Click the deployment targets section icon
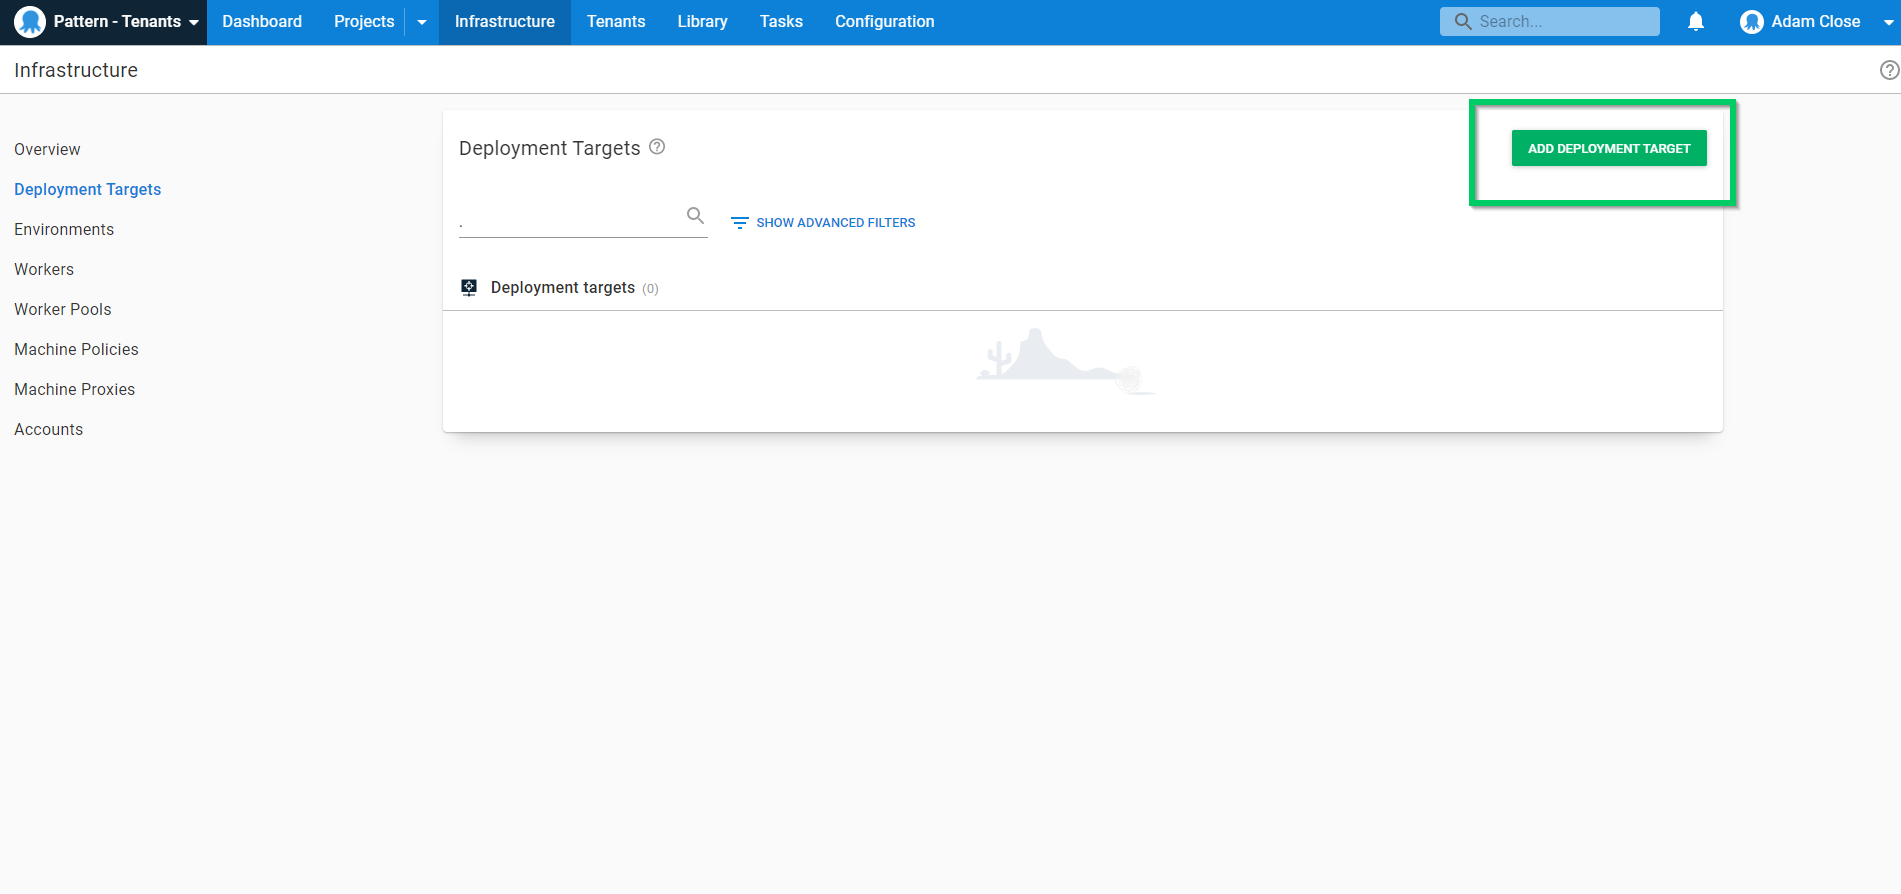 tap(469, 288)
